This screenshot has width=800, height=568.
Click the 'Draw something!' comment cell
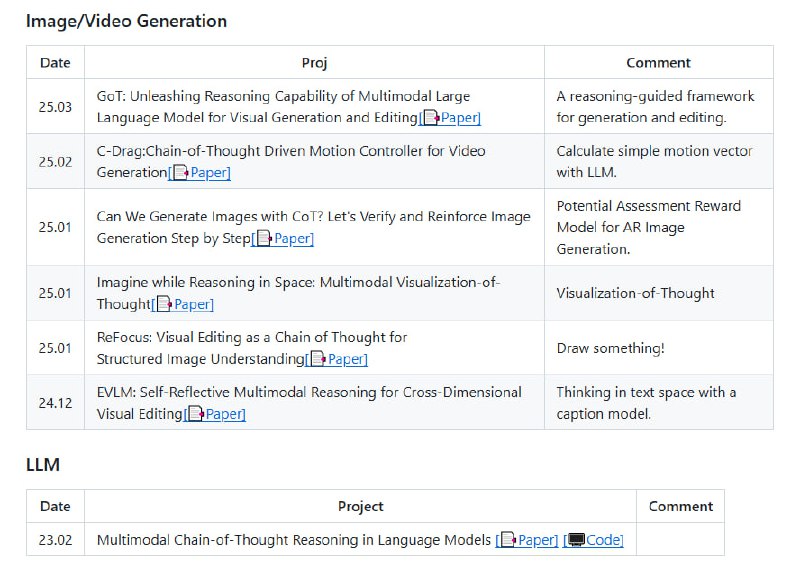click(610, 348)
